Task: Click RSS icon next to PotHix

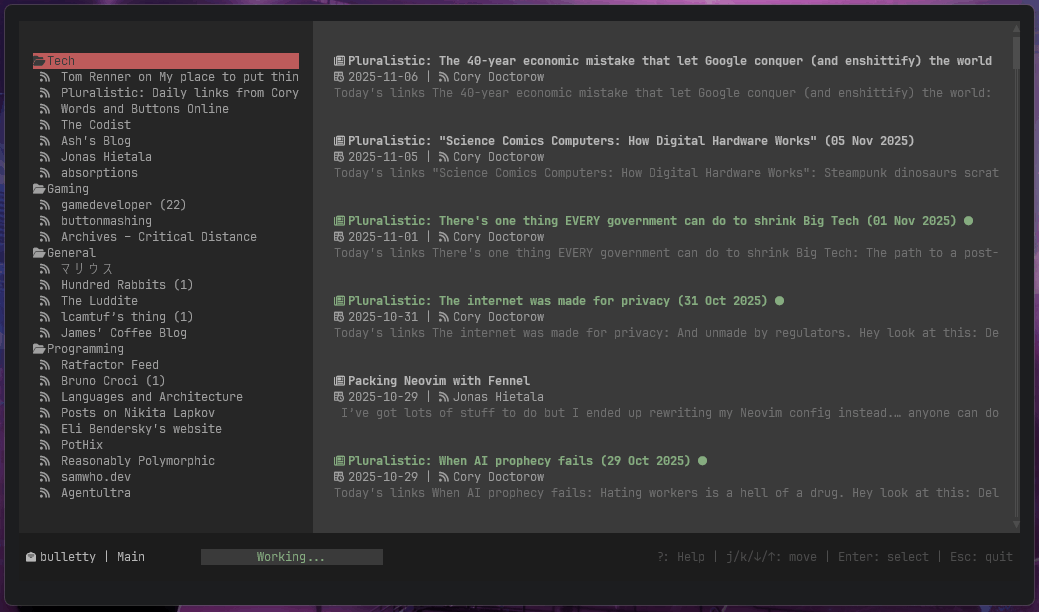Action: click(x=45, y=445)
